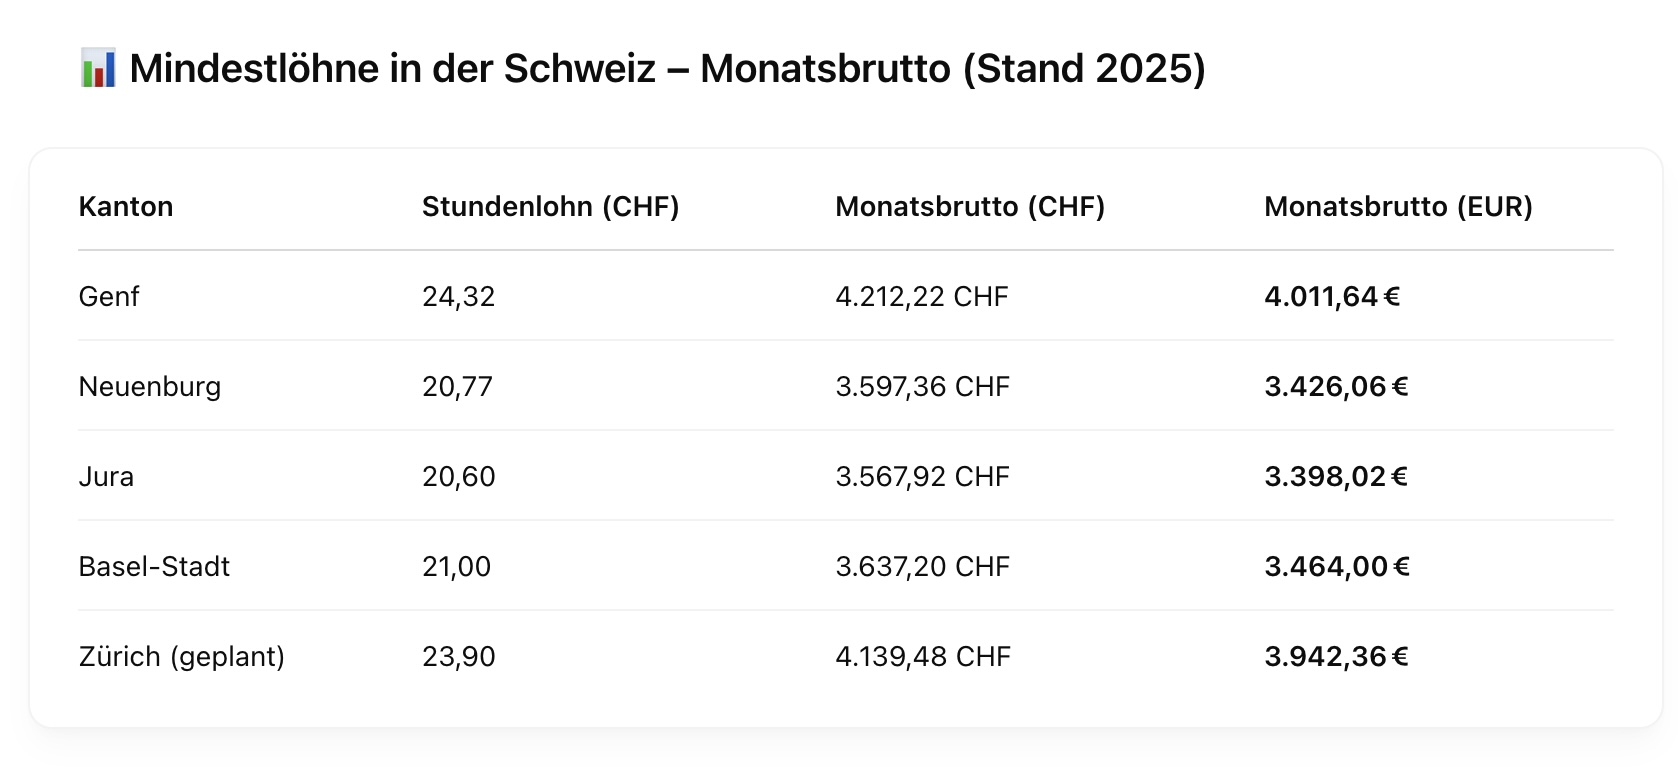Click the 20,77 hourly wage value
Image resolution: width=1678 pixels, height=770 pixels.
point(458,387)
